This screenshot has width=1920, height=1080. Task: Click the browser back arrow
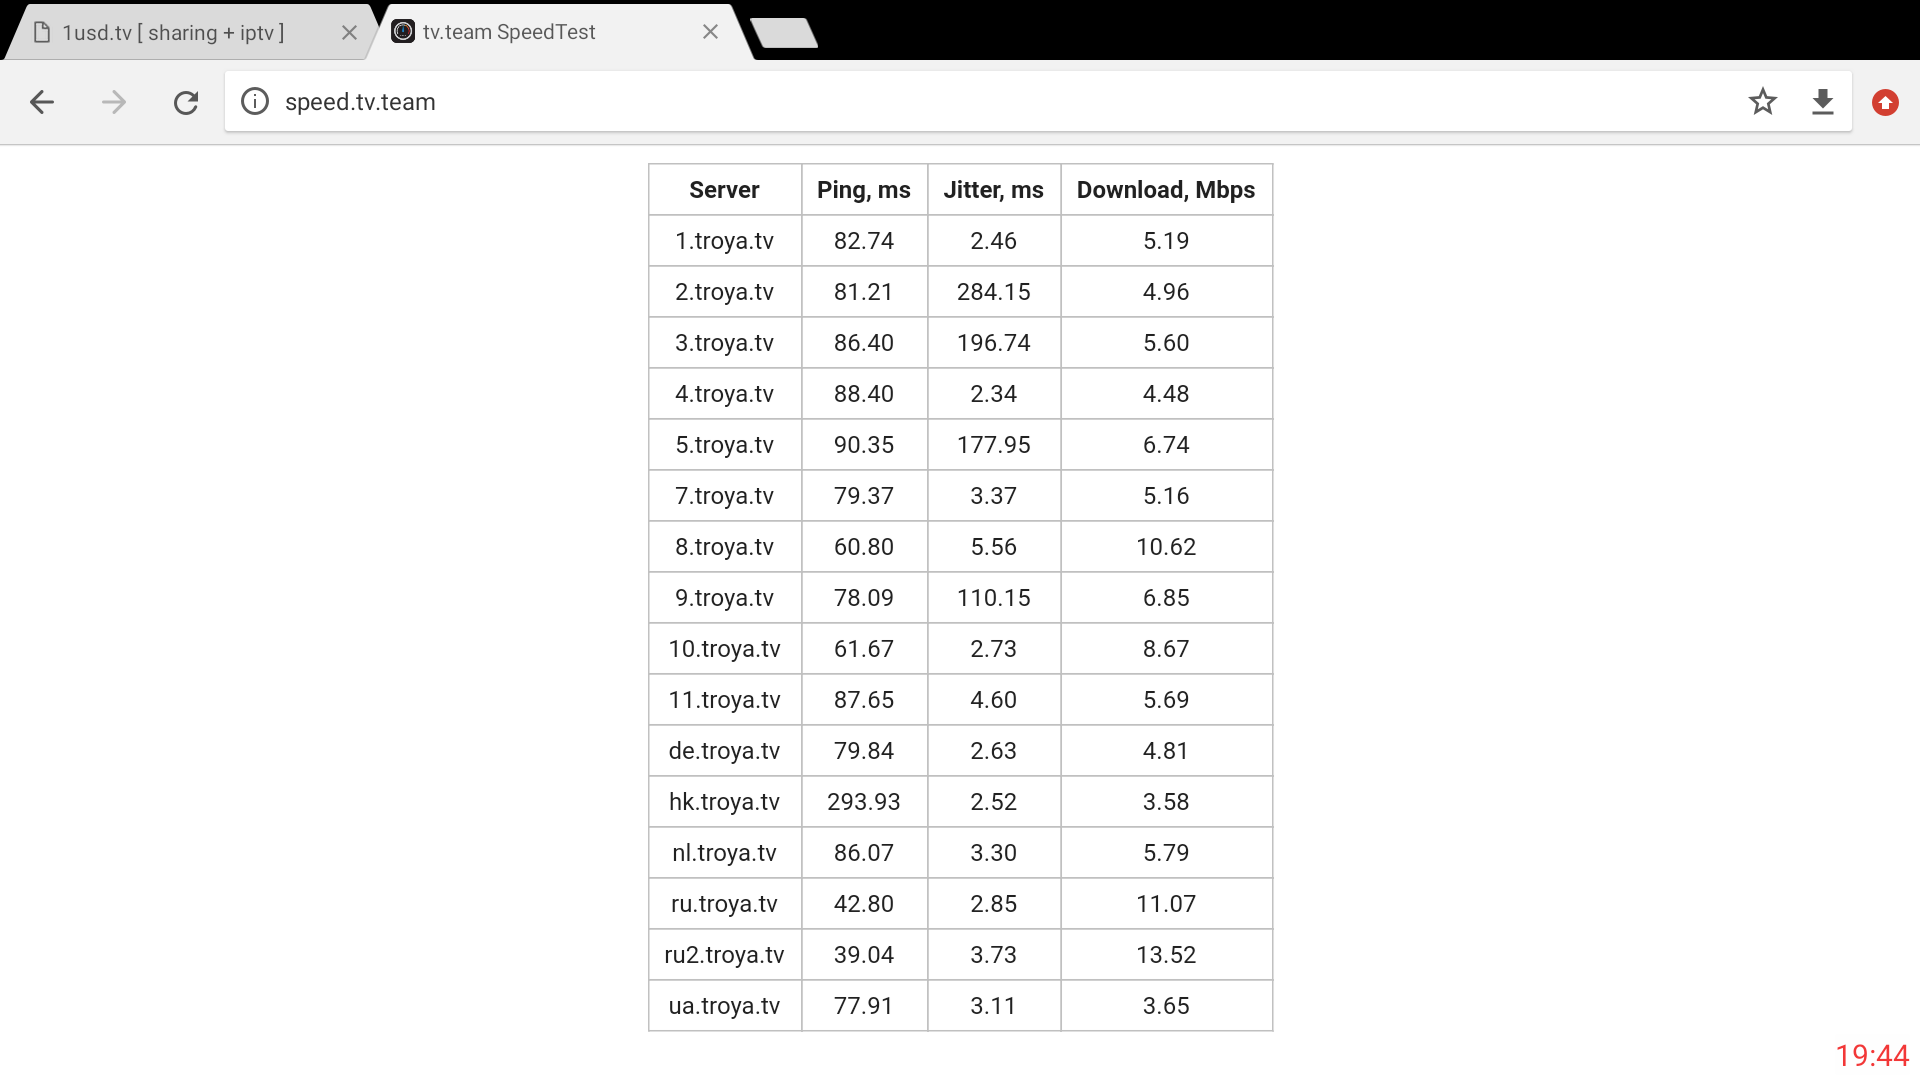pyautogui.click(x=42, y=102)
